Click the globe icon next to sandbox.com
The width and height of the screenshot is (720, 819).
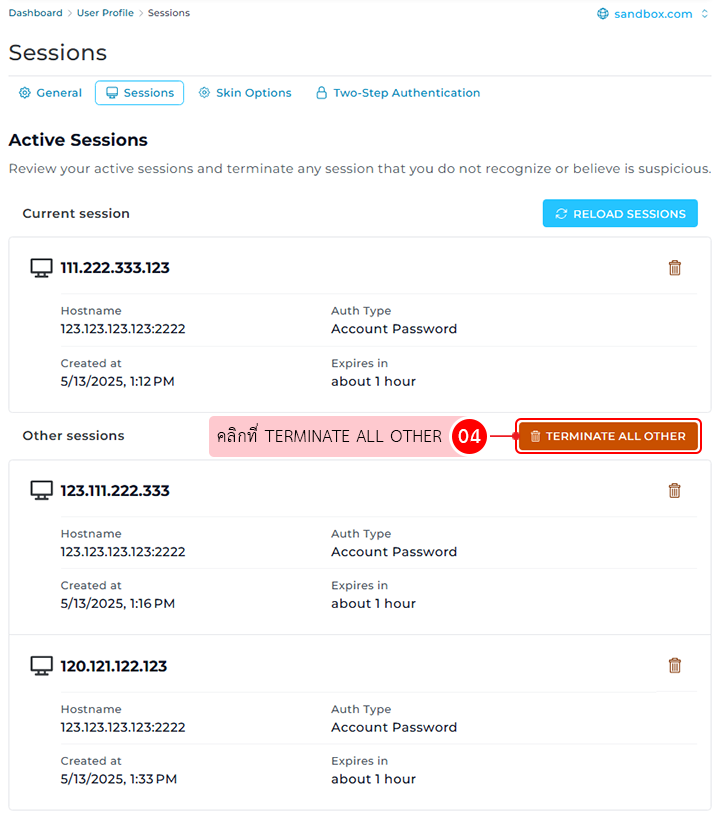click(603, 14)
